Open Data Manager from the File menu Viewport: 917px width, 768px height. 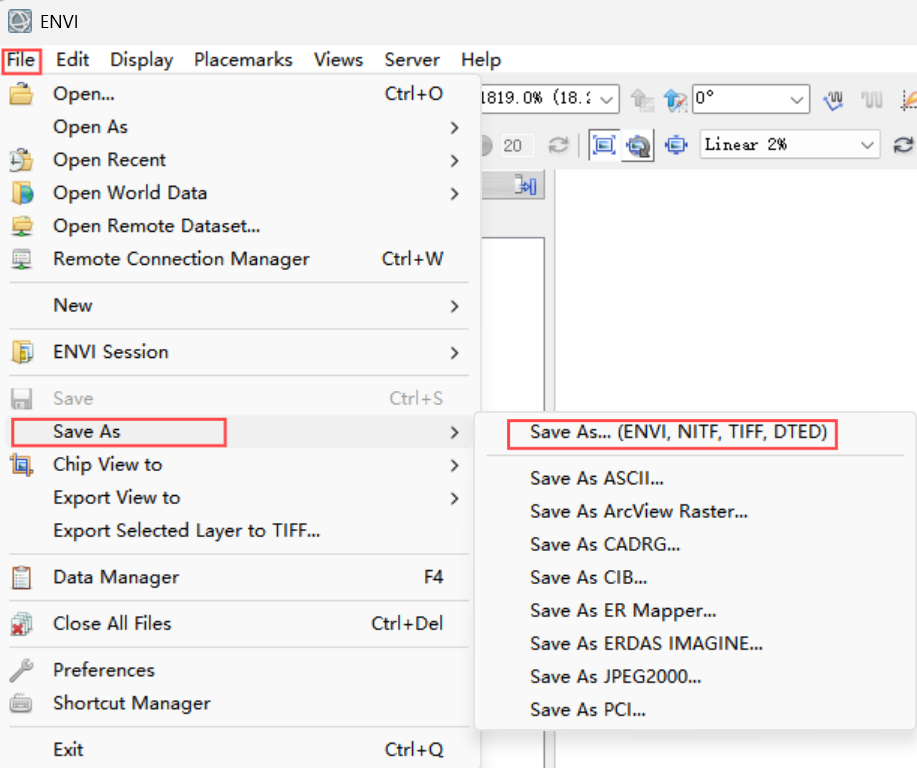click(x=240, y=578)
